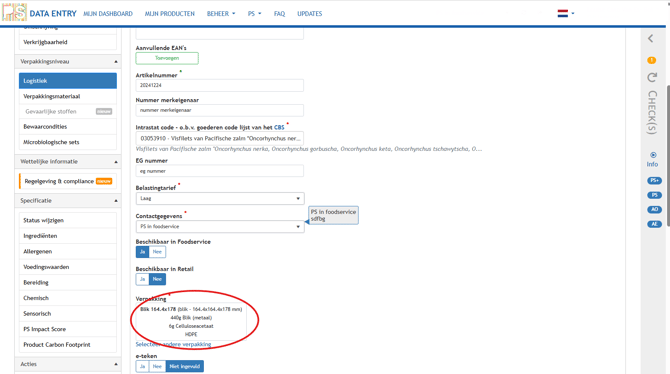Click the Intrastat code field
The image size is (670, 374).
tap(220, 138)
